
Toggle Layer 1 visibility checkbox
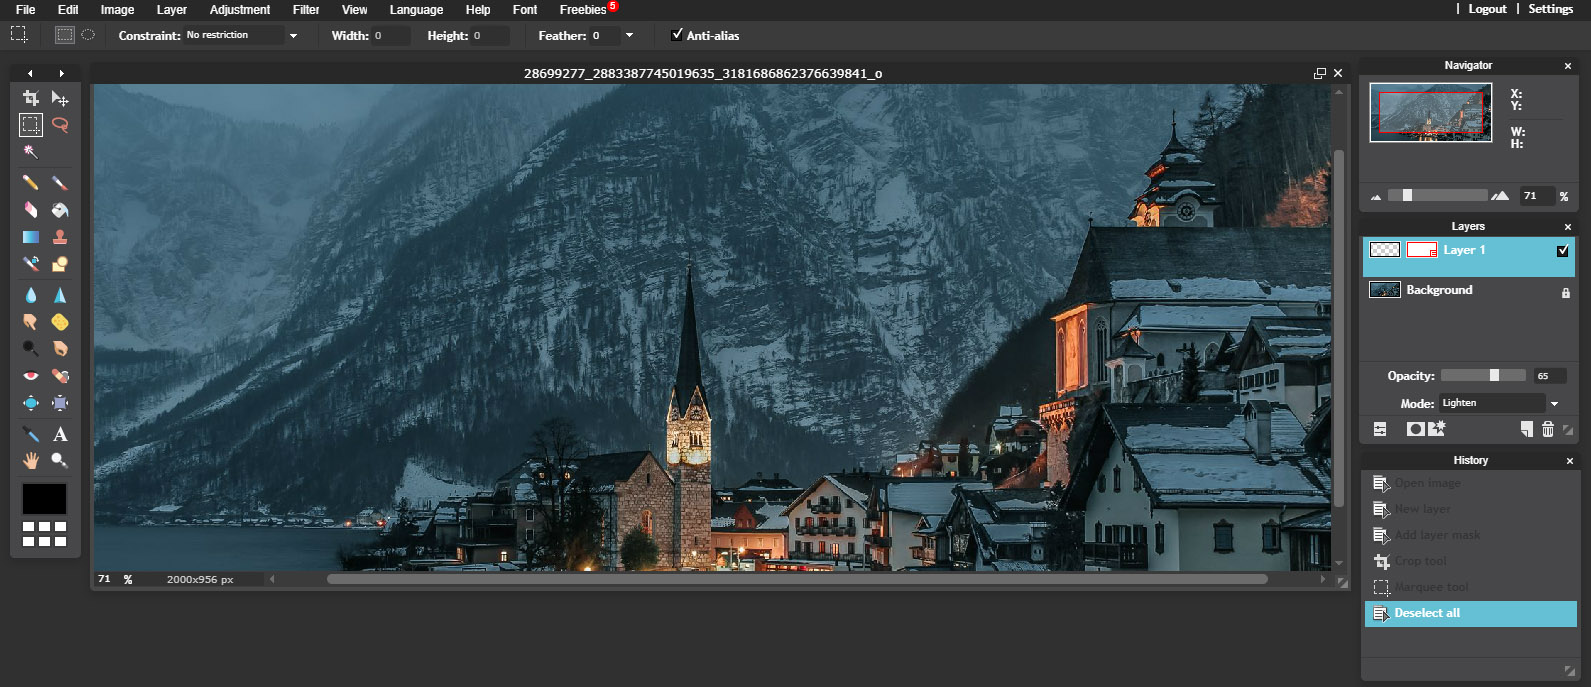[x=1562, y=251]
